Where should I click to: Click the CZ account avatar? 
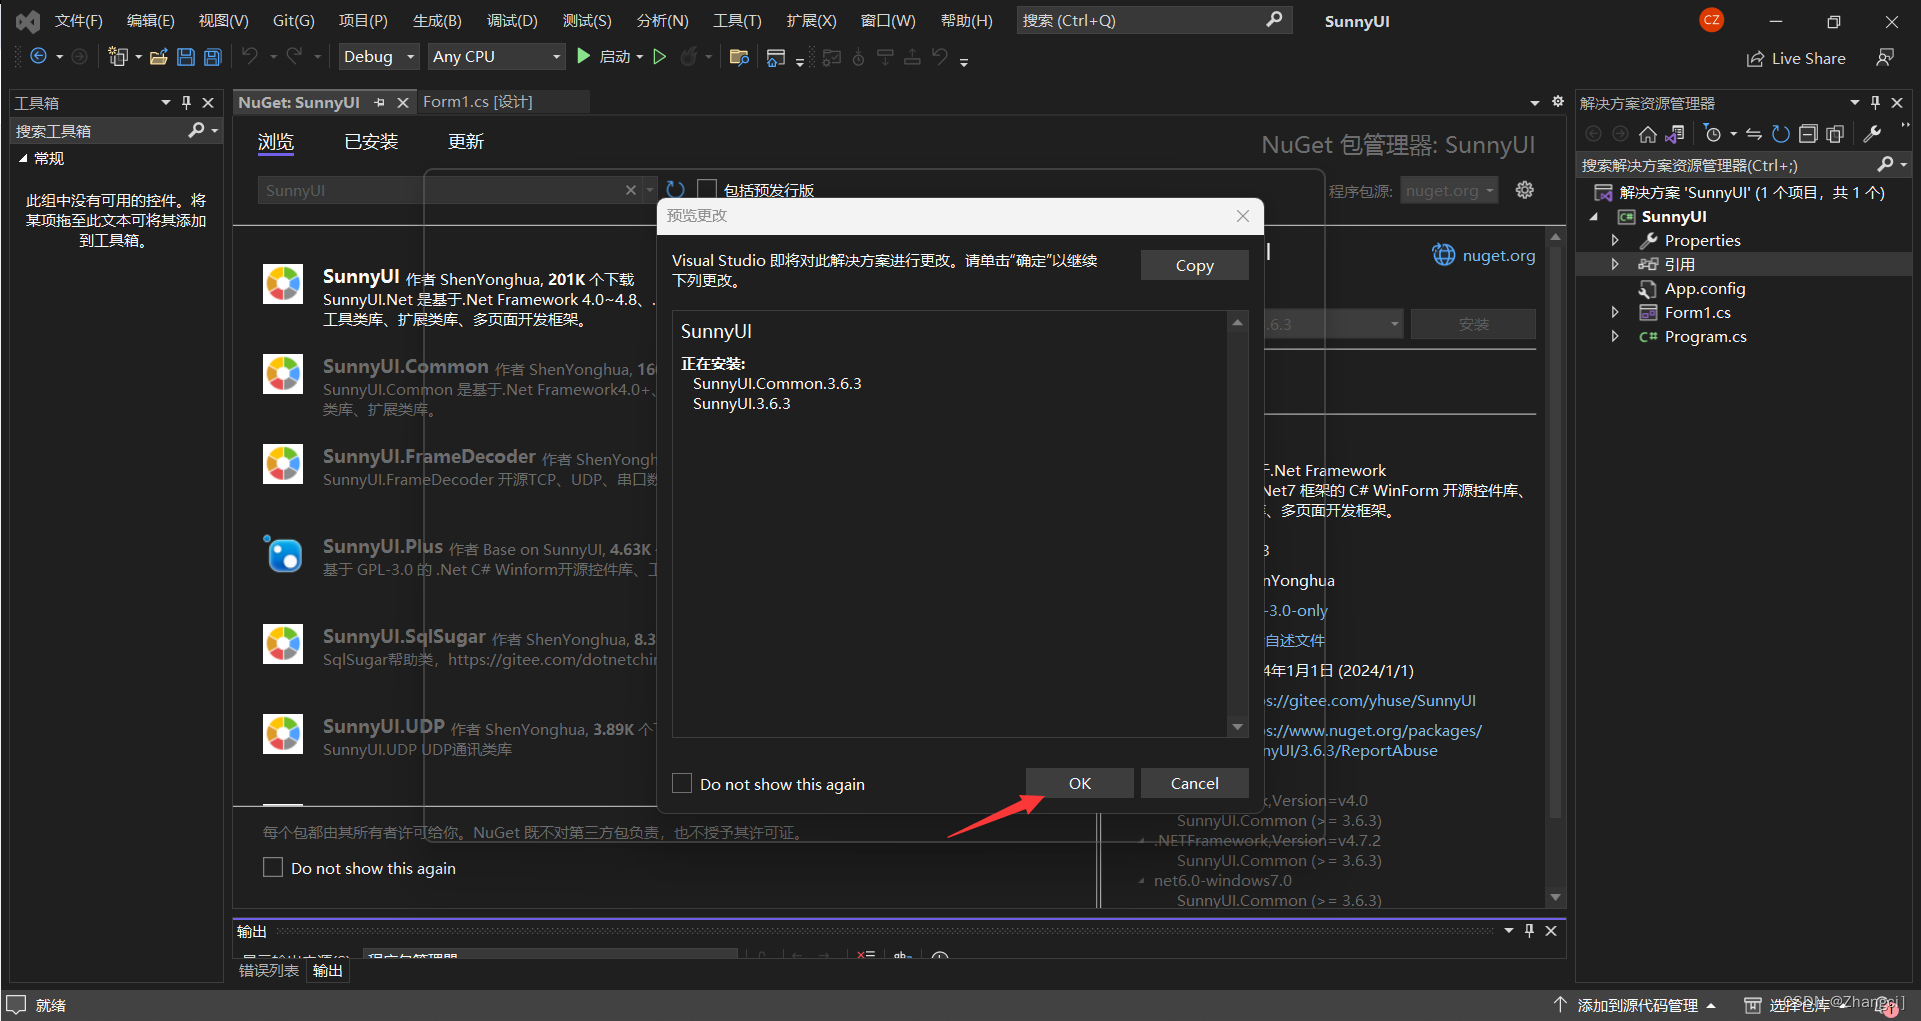(x=1711, y=20)
